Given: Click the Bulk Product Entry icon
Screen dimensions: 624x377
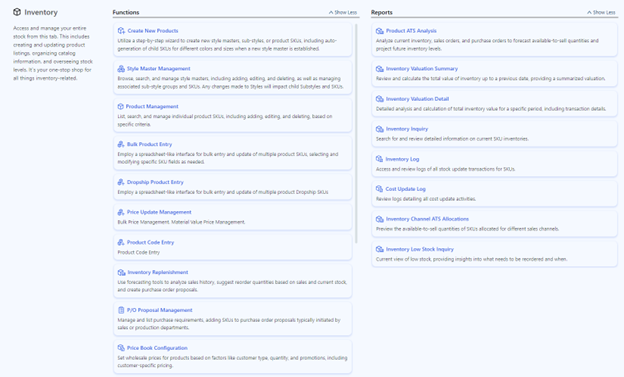Looking at the screenshot, I should coord(121,144).
